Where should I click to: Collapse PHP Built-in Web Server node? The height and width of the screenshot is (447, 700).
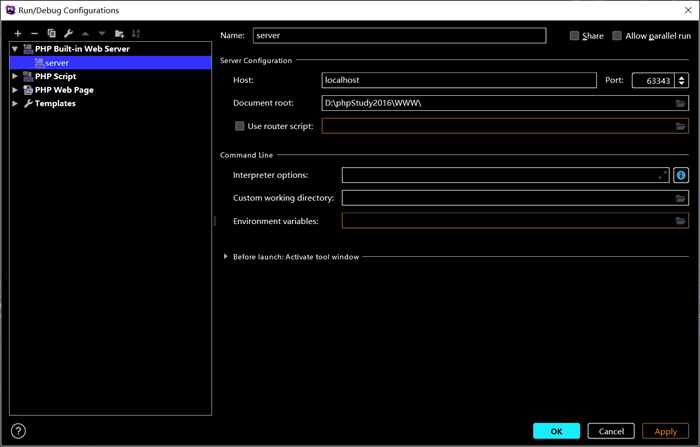tap(15, 49)
